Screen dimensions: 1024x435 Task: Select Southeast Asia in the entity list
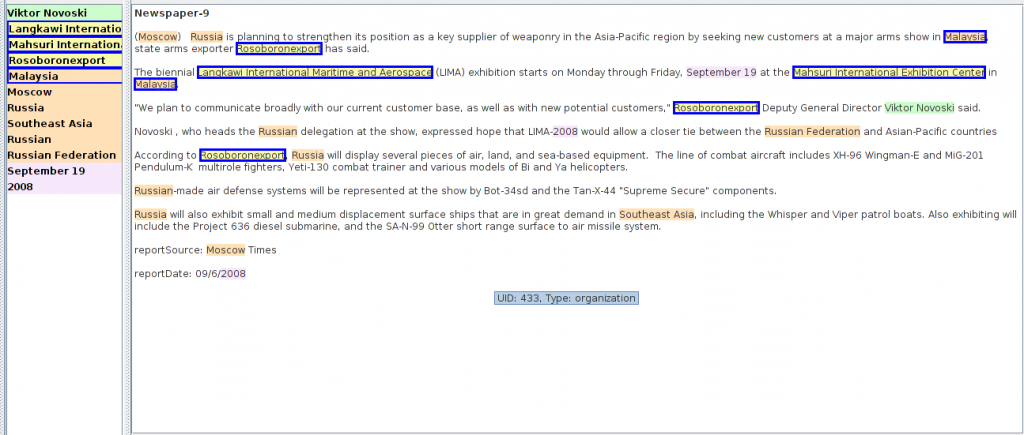pyautogui.click(x=64, y=123)
